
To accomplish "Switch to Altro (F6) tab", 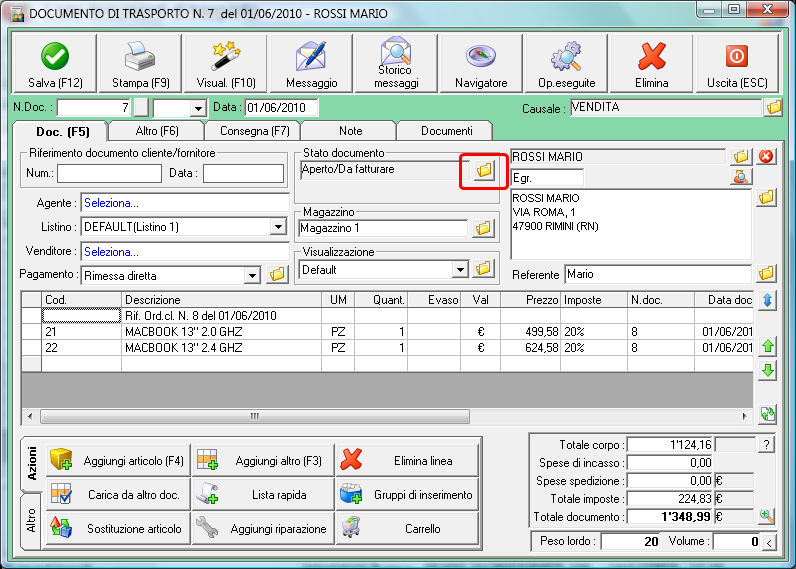I will [157, 131].
